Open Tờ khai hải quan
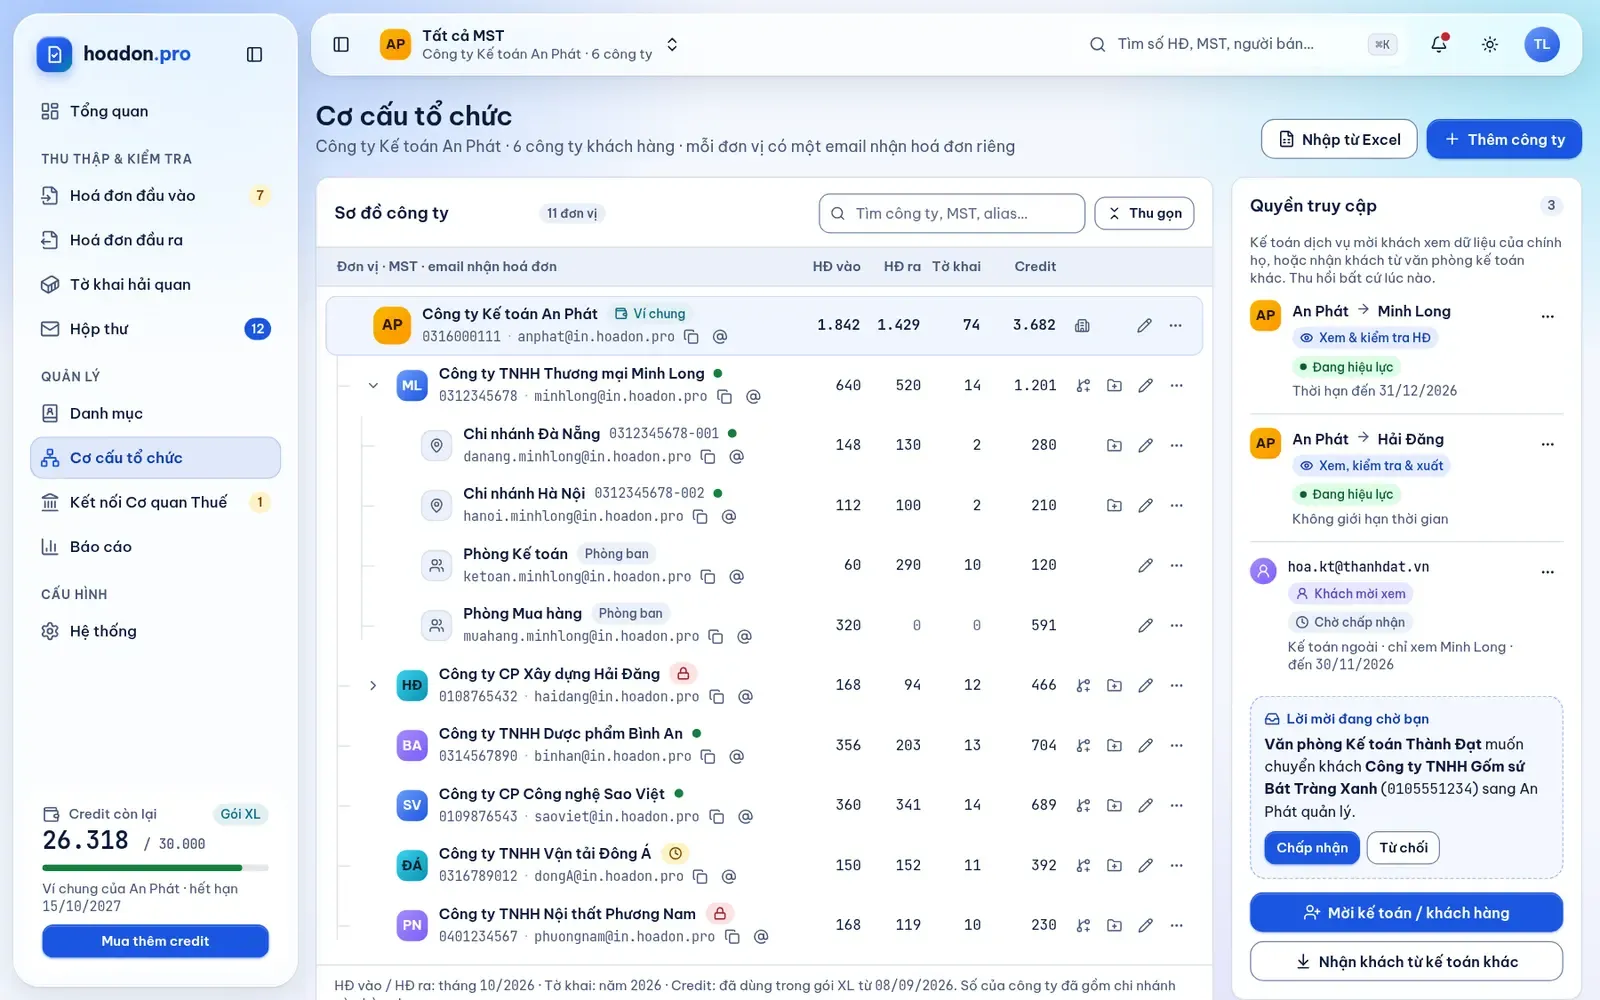 point(155,284)
